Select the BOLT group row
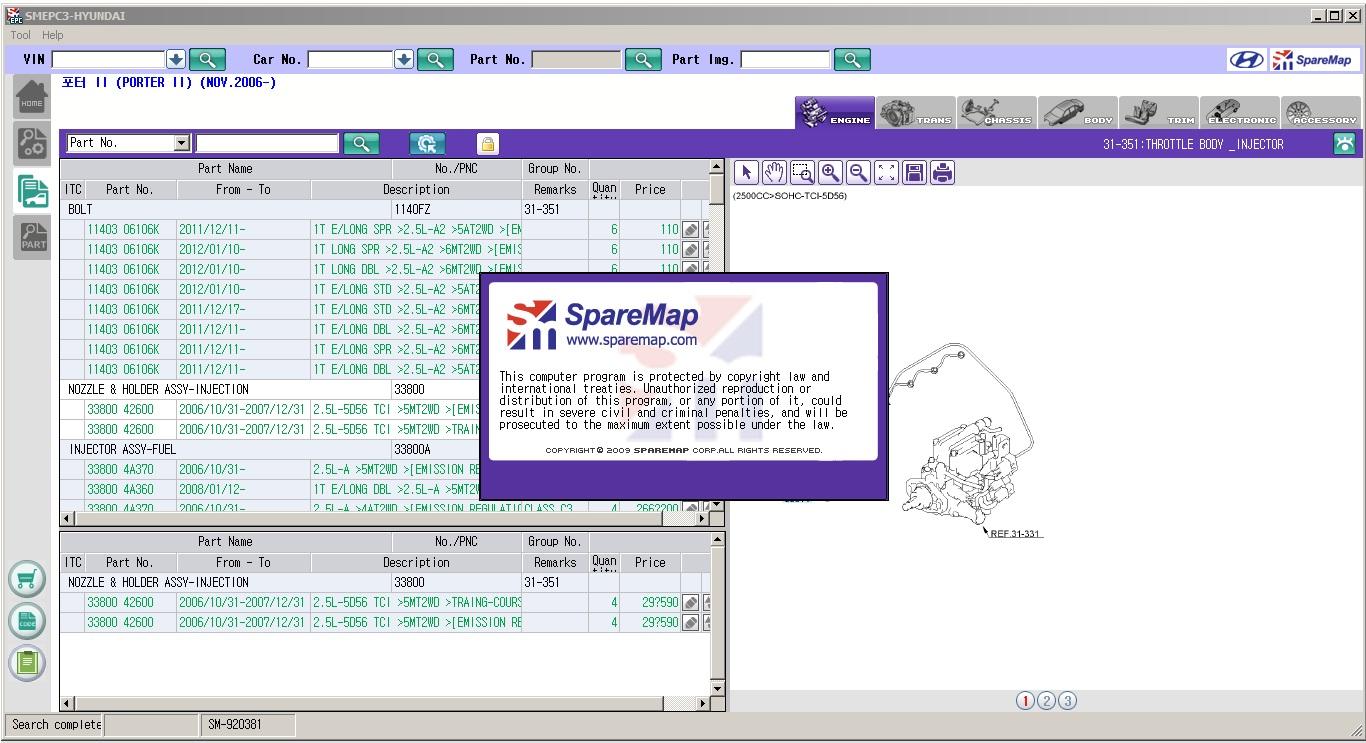The width and height of the screenshot is (1366, 743). 385,209
